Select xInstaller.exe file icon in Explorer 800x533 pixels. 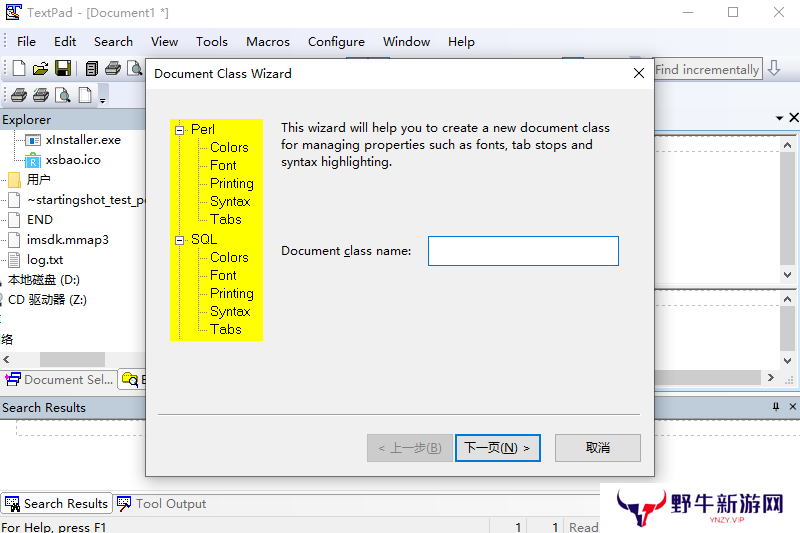click(x=33, y=140)
